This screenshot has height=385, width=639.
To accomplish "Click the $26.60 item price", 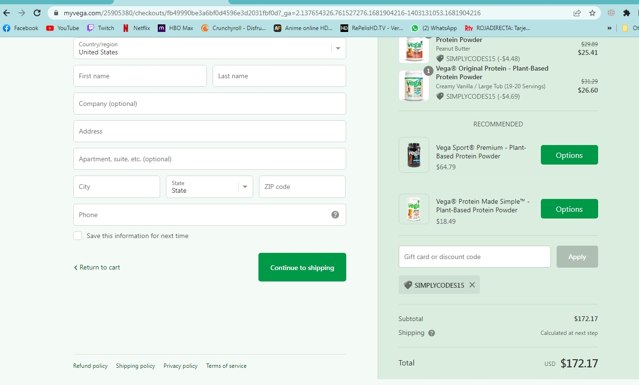I will click(x=588, y=90).
